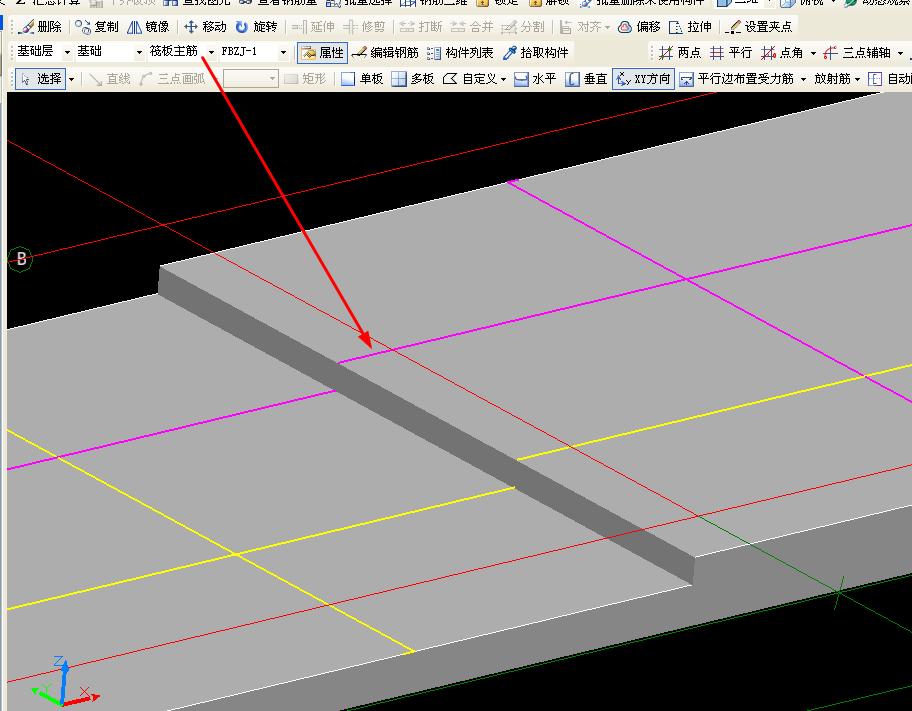Open Edit Rebar (编辑钢筋)
This screenshot has width=912, height=711.
[x=385, y=53]
